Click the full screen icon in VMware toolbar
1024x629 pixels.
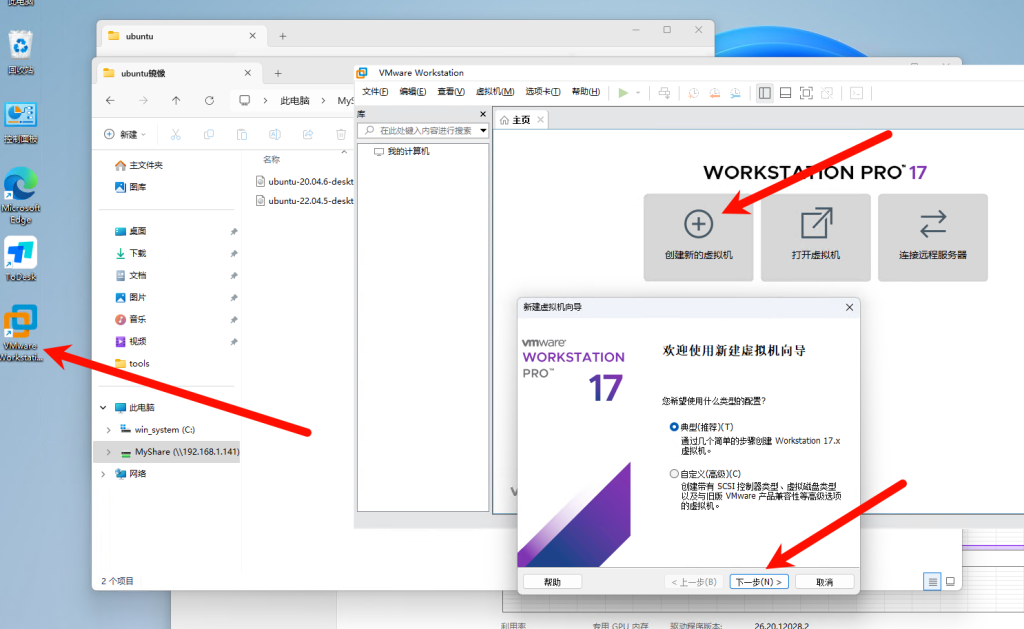tap(807, 93)
